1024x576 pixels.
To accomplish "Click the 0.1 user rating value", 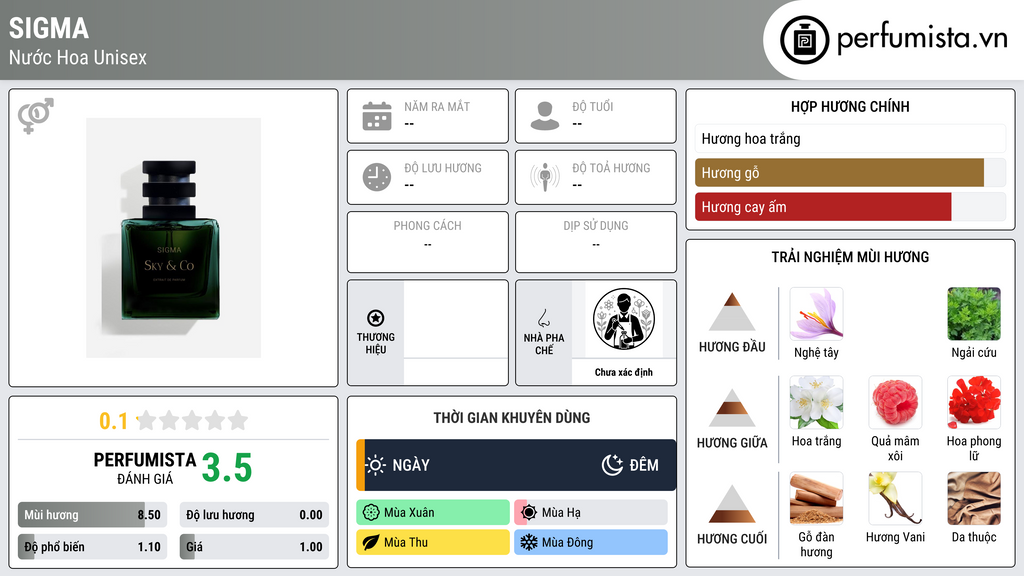I will (114, 421).
